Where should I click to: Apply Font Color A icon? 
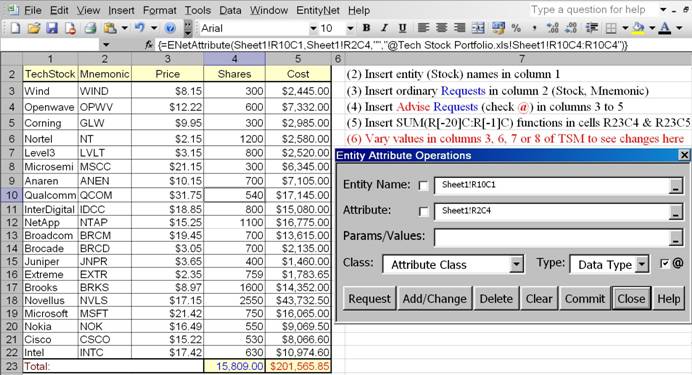coord(665,28)
